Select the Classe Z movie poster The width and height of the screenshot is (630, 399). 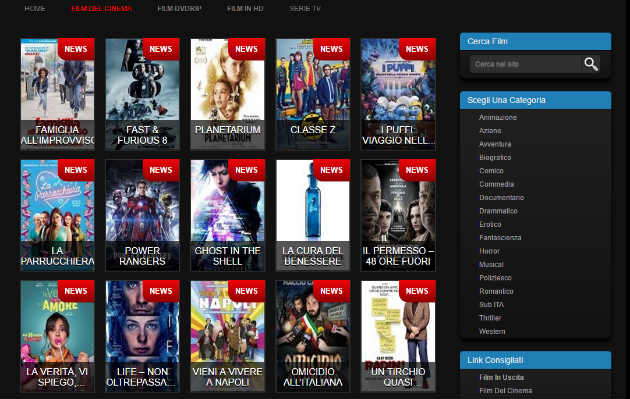[x=313, y=94]
